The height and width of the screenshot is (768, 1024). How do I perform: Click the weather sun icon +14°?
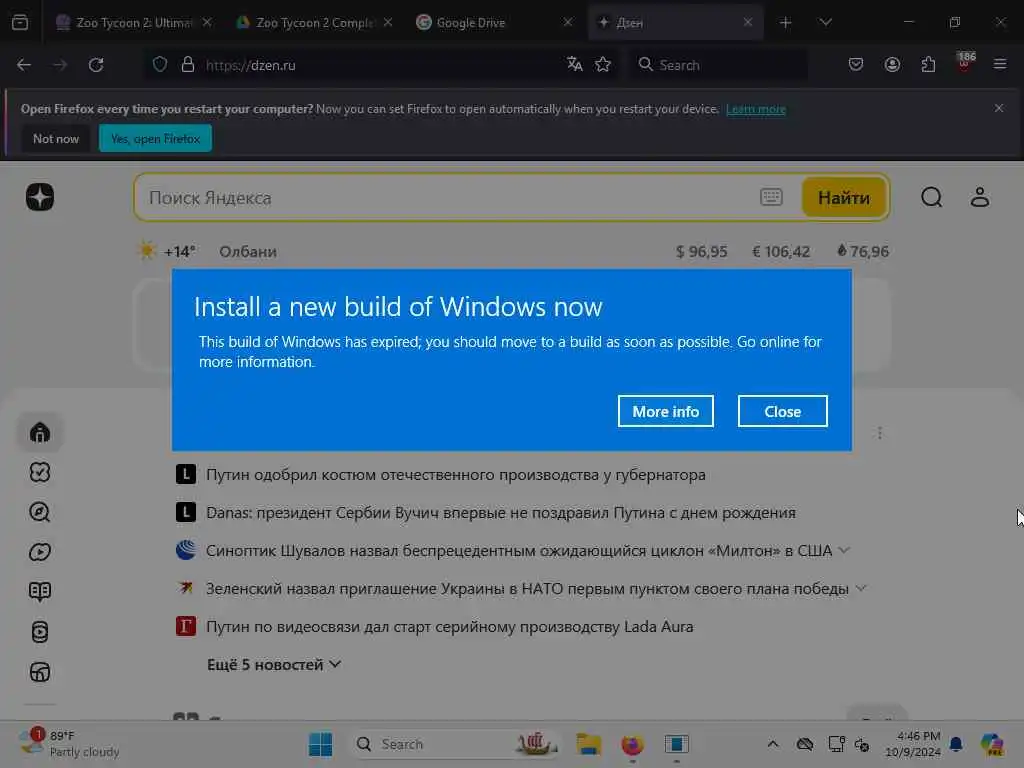146,251
